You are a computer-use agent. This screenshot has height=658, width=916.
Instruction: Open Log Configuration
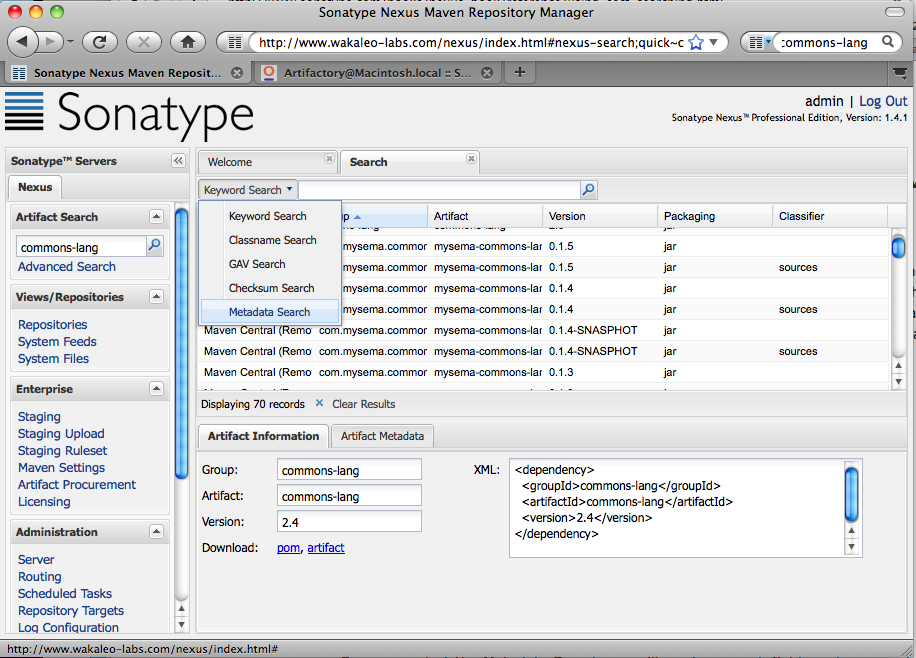[68, 627]
